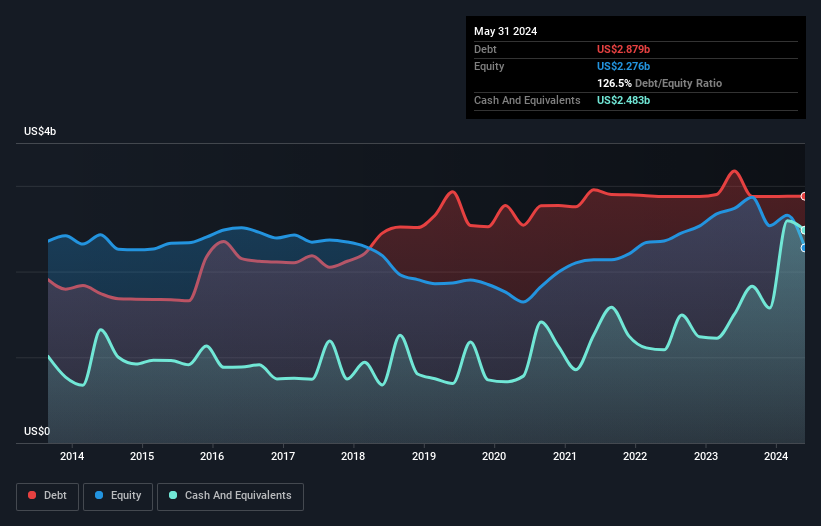Click the 2017 x-axis label

[283, 456]
